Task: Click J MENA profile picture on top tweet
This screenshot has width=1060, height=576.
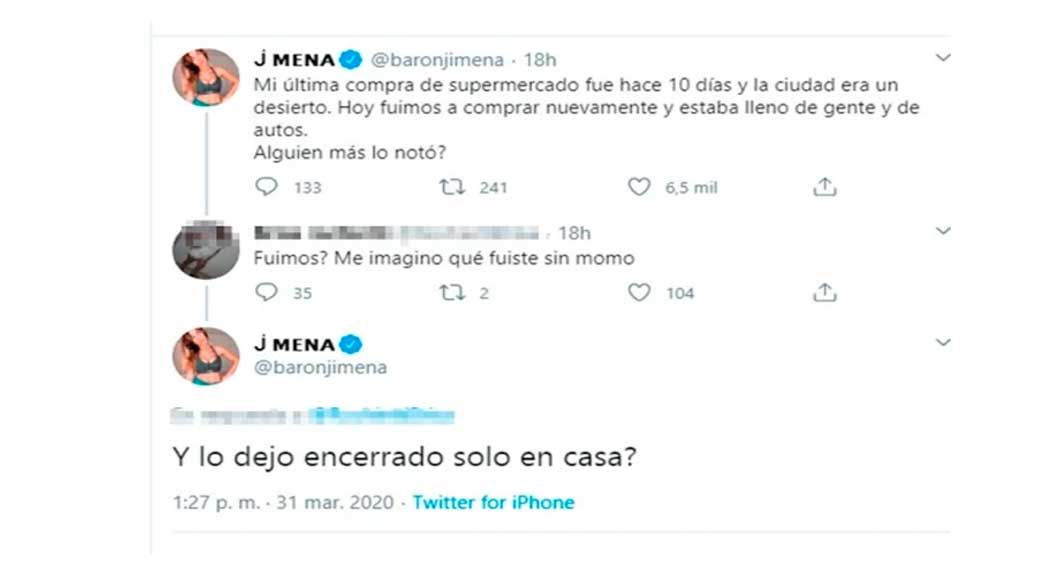Action: (207, 77)
